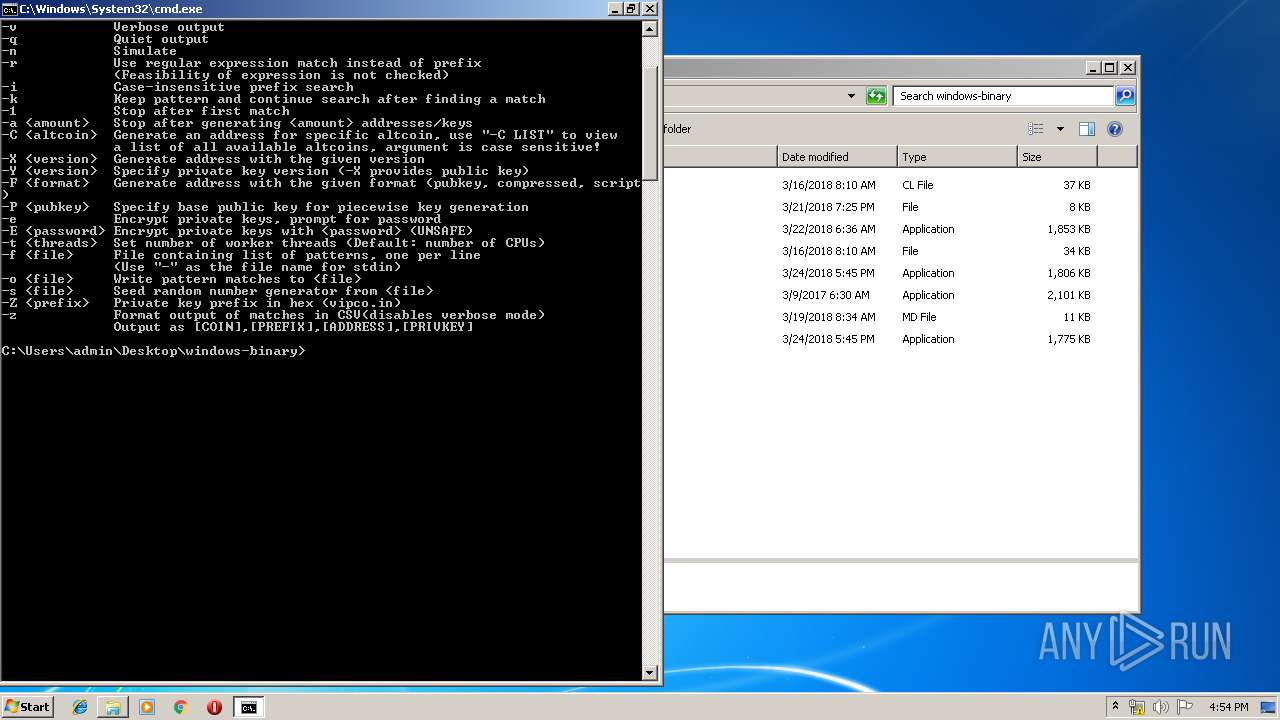1280x720 pixels.
Task: Click the Start button
Action: click(x=27, y=707)
